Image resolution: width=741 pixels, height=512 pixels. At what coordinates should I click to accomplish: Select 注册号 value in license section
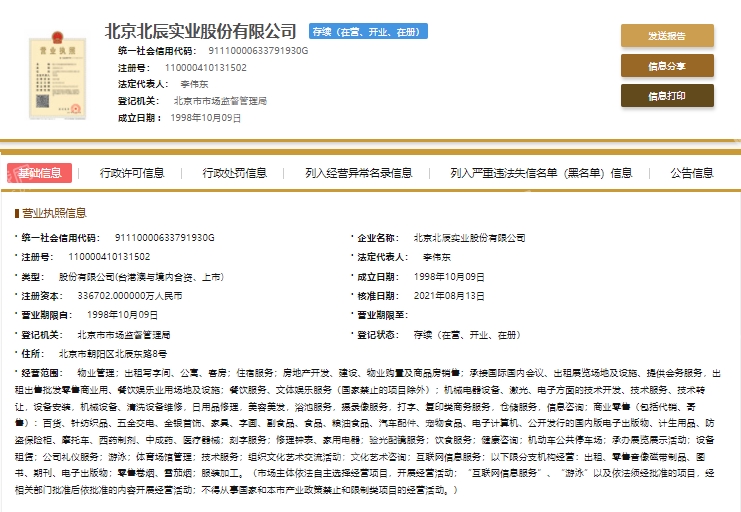click(x=109, y=257)
